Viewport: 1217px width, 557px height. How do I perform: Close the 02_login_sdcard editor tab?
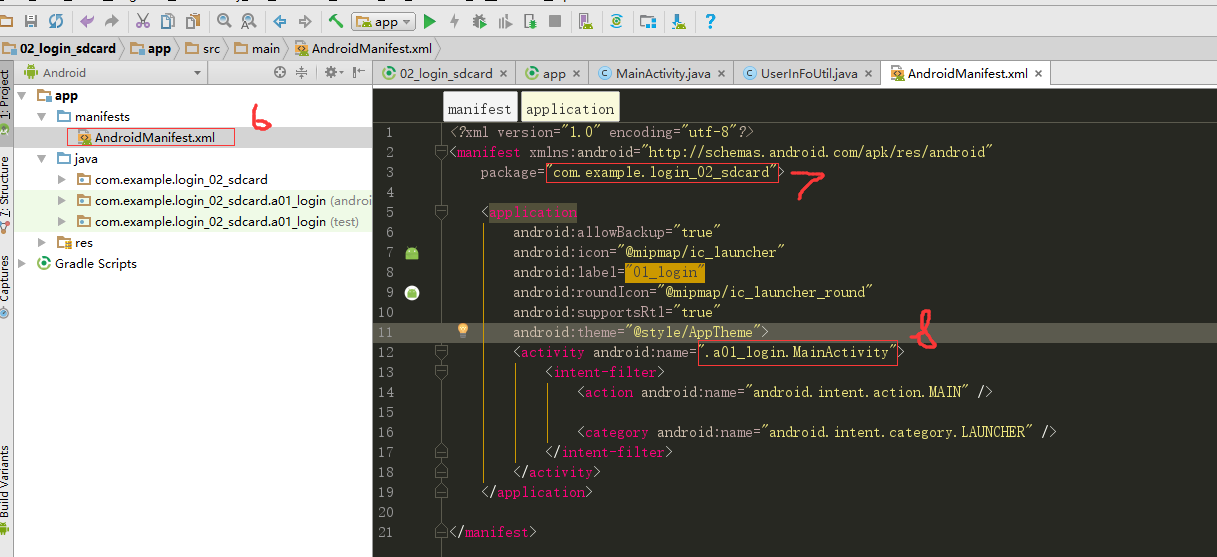coord(503,73)
